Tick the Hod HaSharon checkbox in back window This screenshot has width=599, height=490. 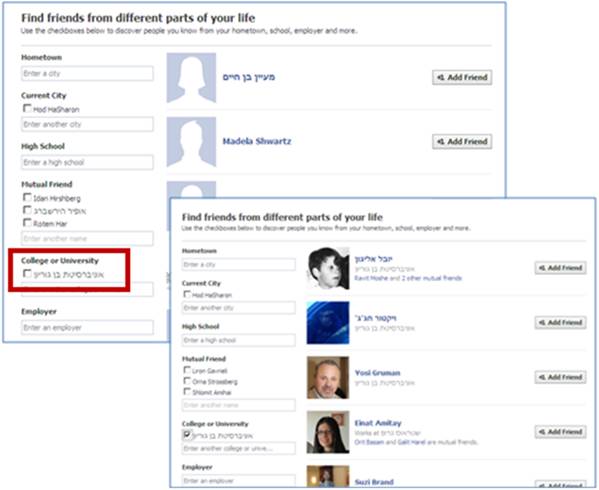27,108
